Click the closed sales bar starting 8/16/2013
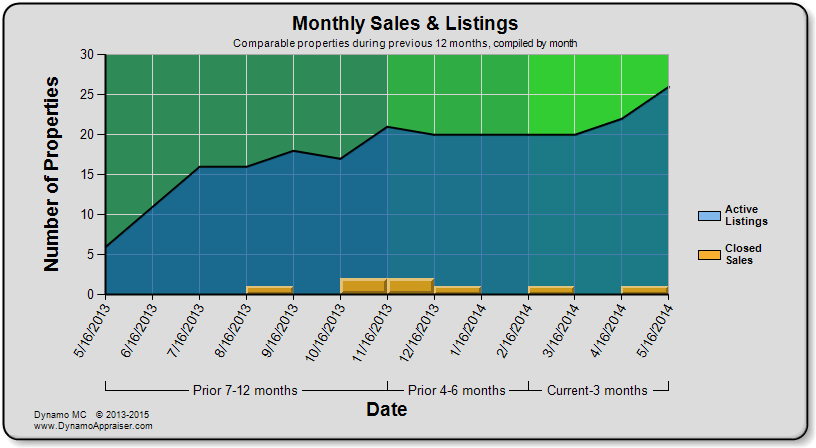 pyautogui.click(x=270, y=290)
